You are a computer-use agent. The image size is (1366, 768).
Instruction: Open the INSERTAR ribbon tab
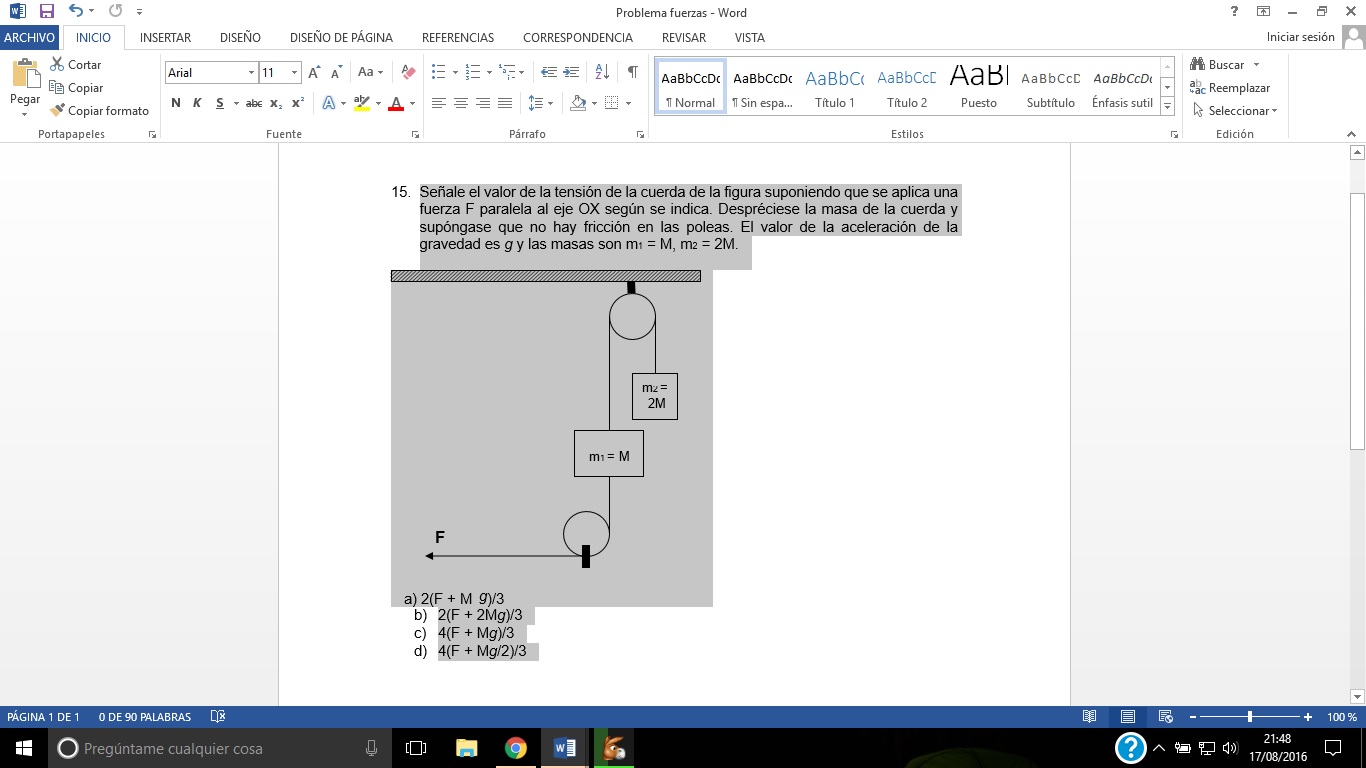[165, 37]
